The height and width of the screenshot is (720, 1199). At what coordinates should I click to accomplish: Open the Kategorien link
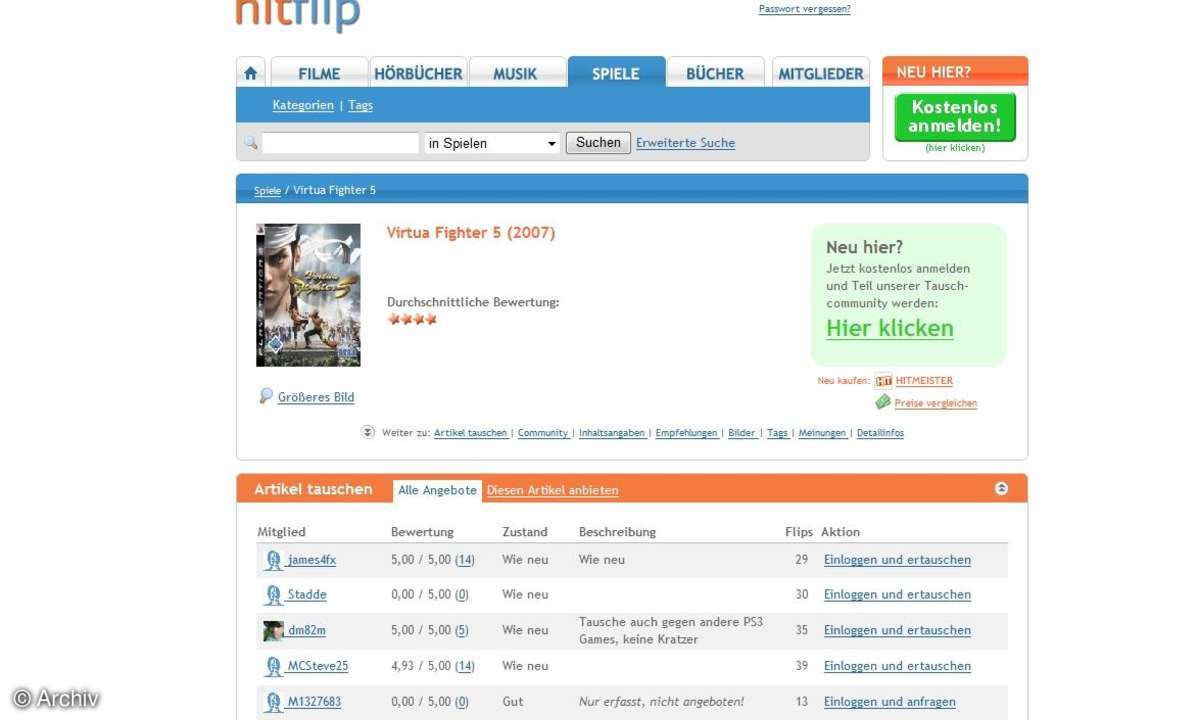(303, 105)
